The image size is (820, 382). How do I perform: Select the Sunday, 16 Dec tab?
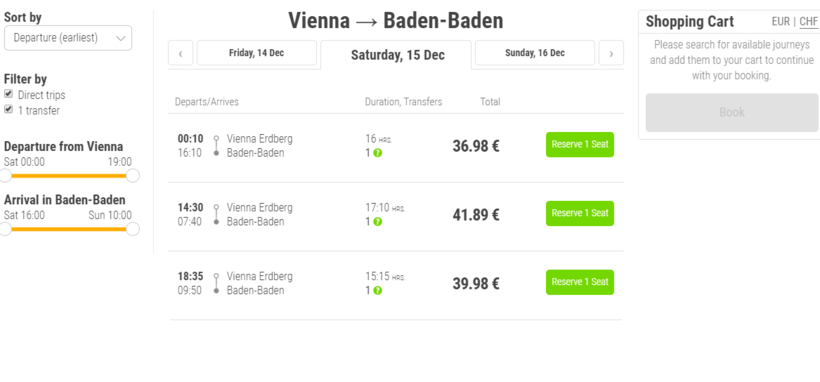coord(535,53)
